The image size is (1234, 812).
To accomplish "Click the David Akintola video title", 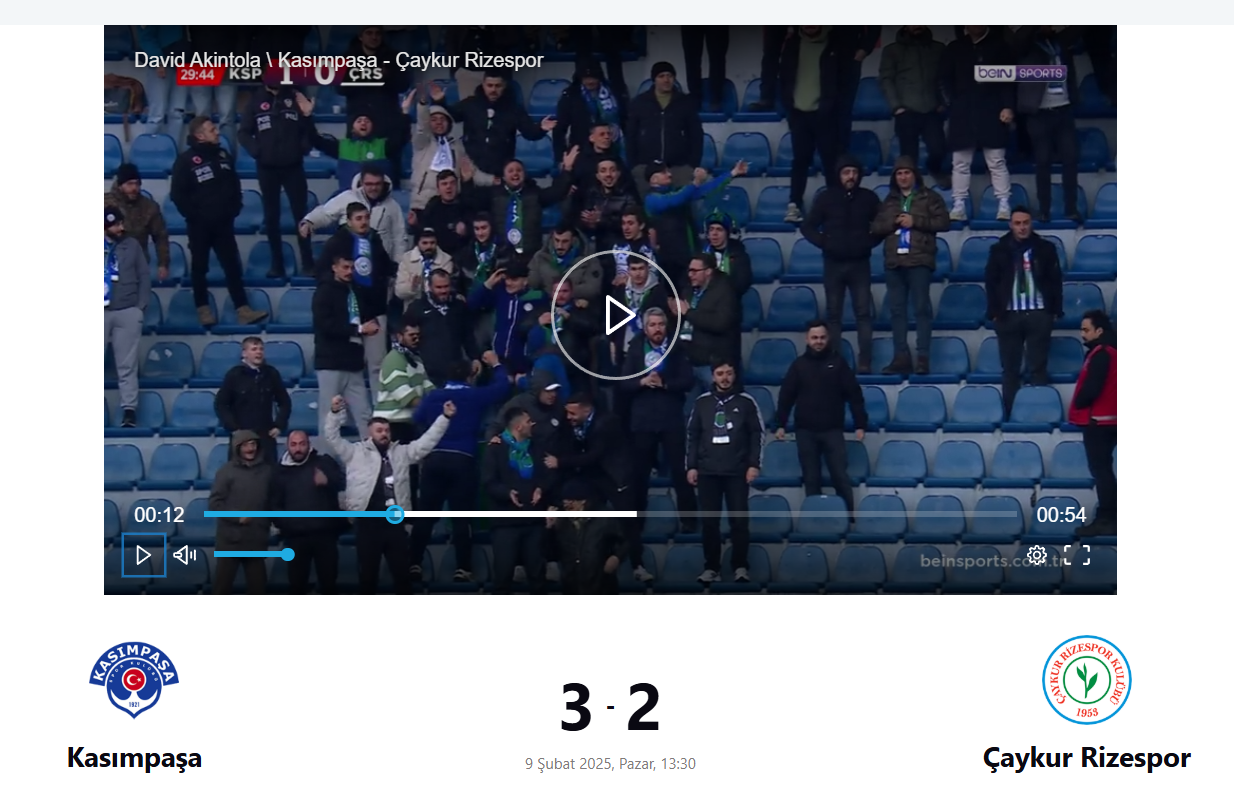I will 339,60.
